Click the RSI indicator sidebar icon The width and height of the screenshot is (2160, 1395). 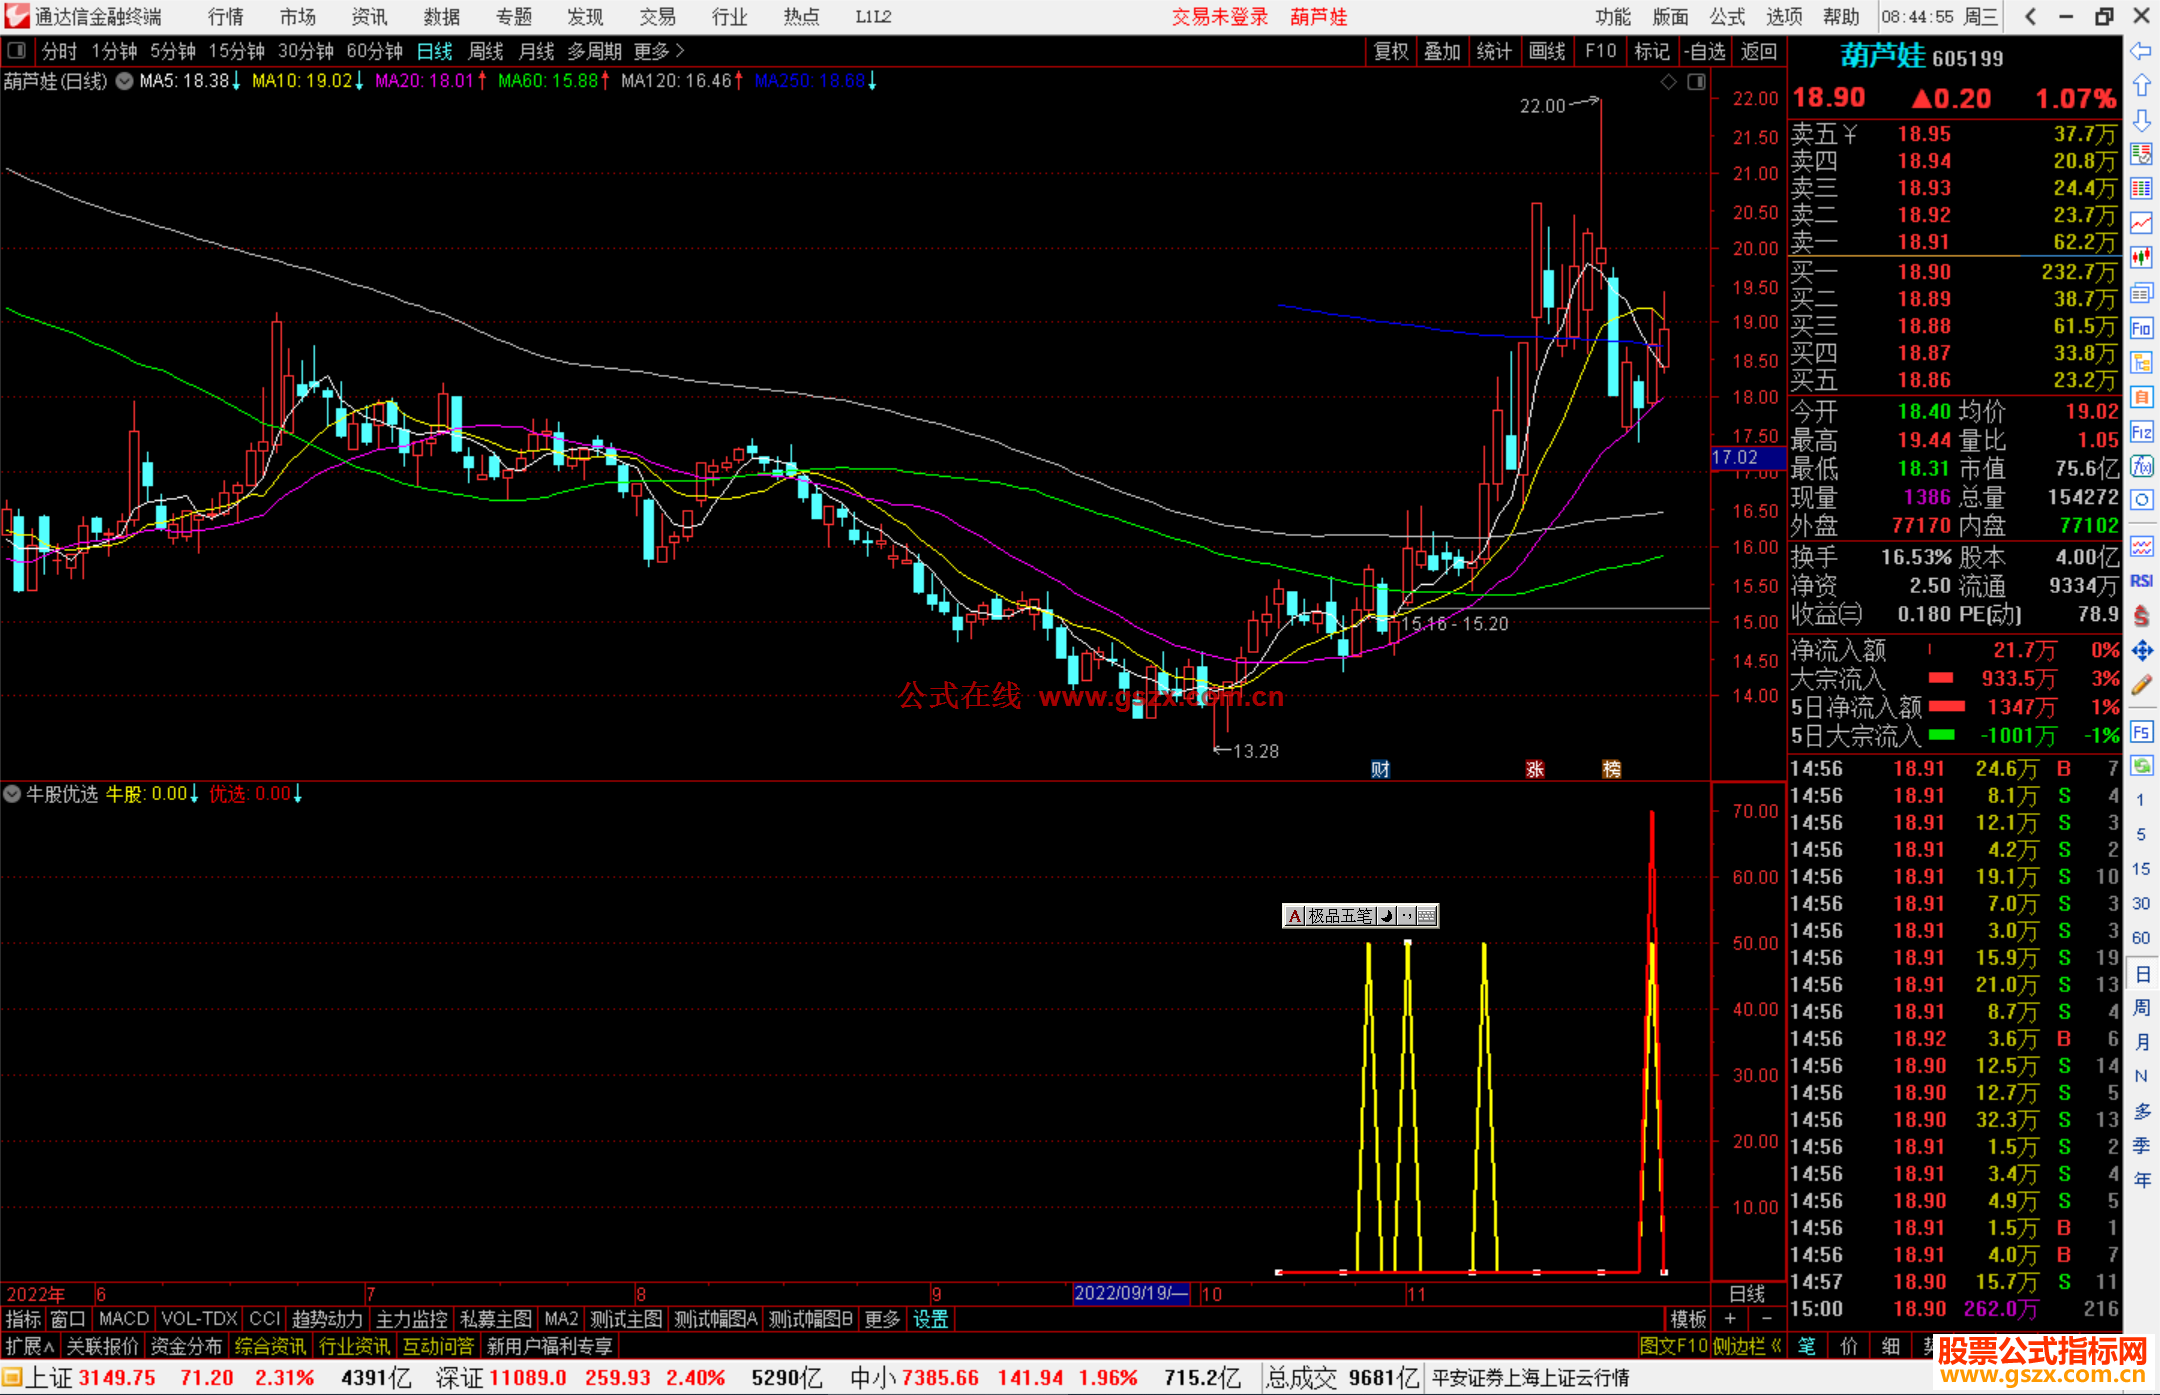[x=2141, y=581]
